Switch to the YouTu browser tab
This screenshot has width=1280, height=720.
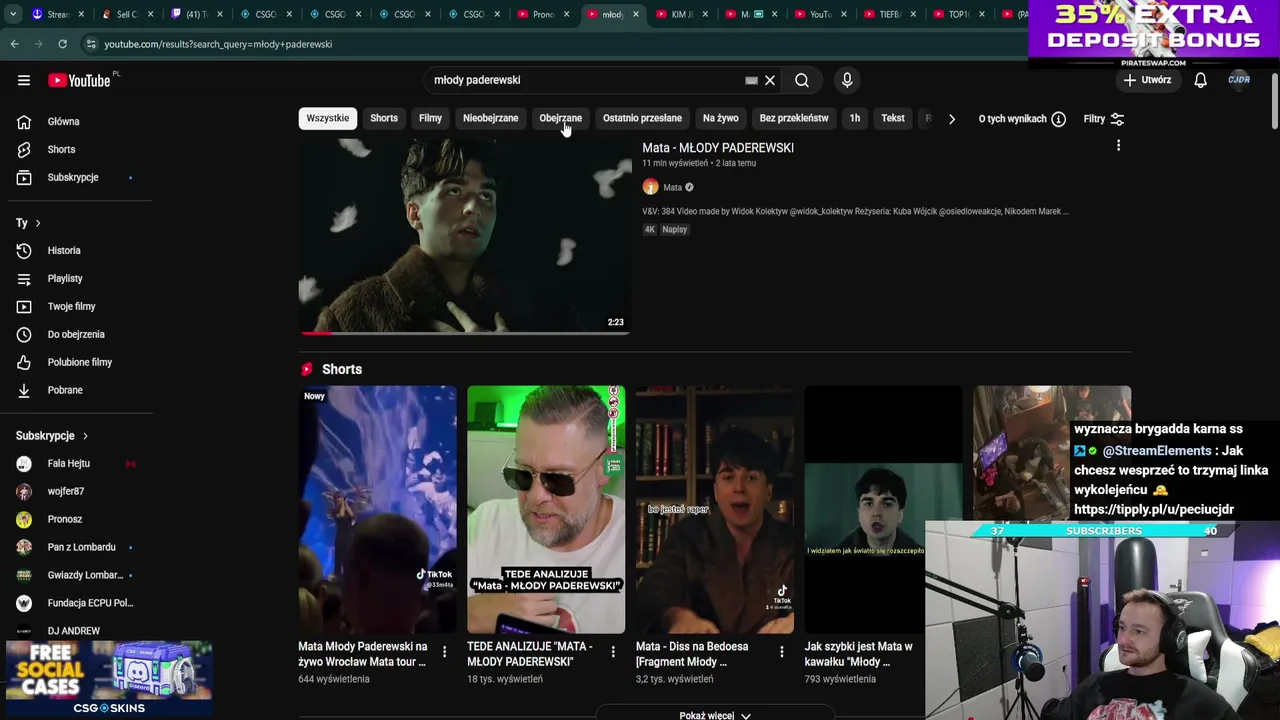[x=820, y=14]
